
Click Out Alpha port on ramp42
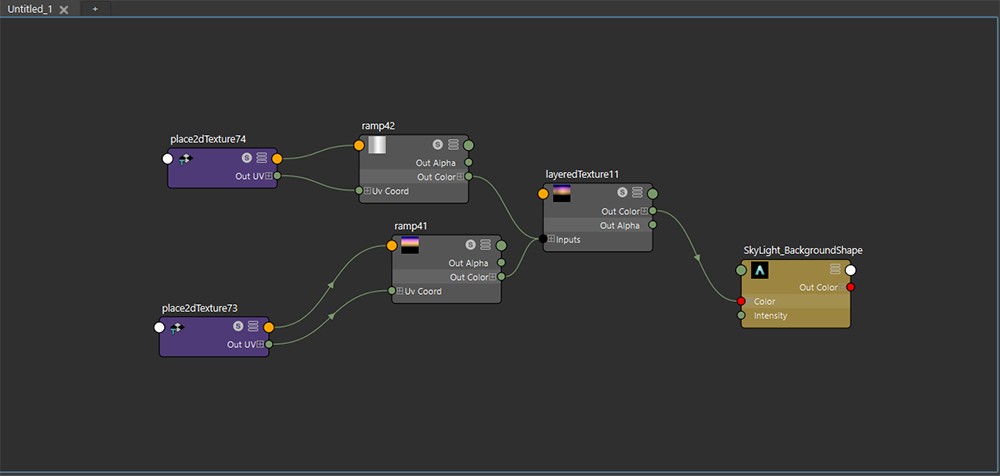click(x=469, y=162)
